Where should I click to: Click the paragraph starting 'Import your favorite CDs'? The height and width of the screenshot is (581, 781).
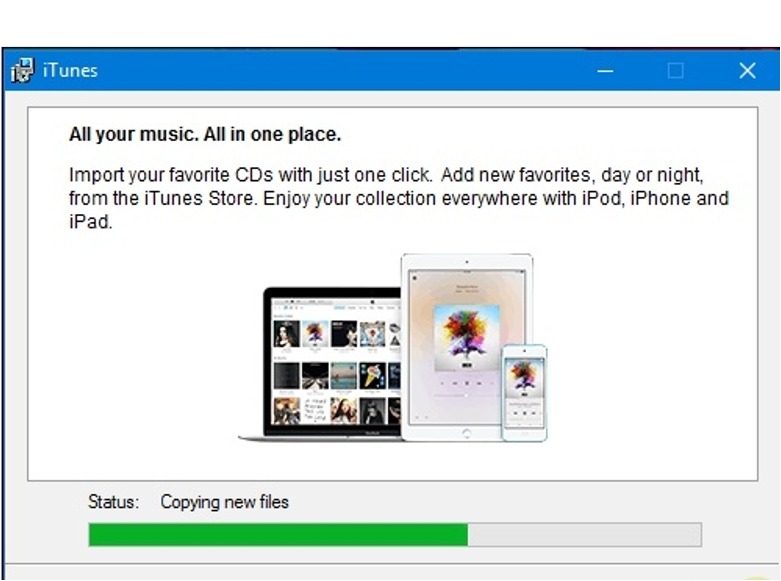(x=398, y=198)
